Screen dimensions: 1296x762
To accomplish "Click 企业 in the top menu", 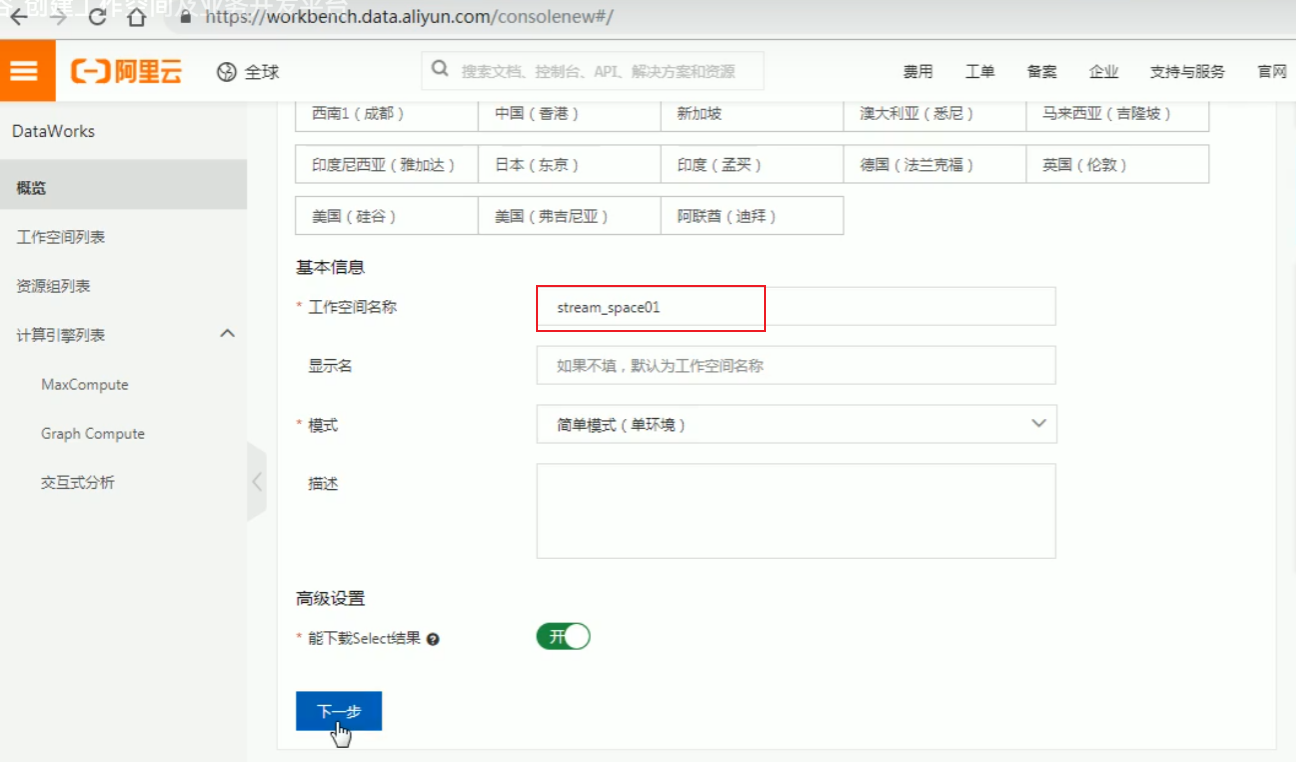I will click(x=1104, y=72).
